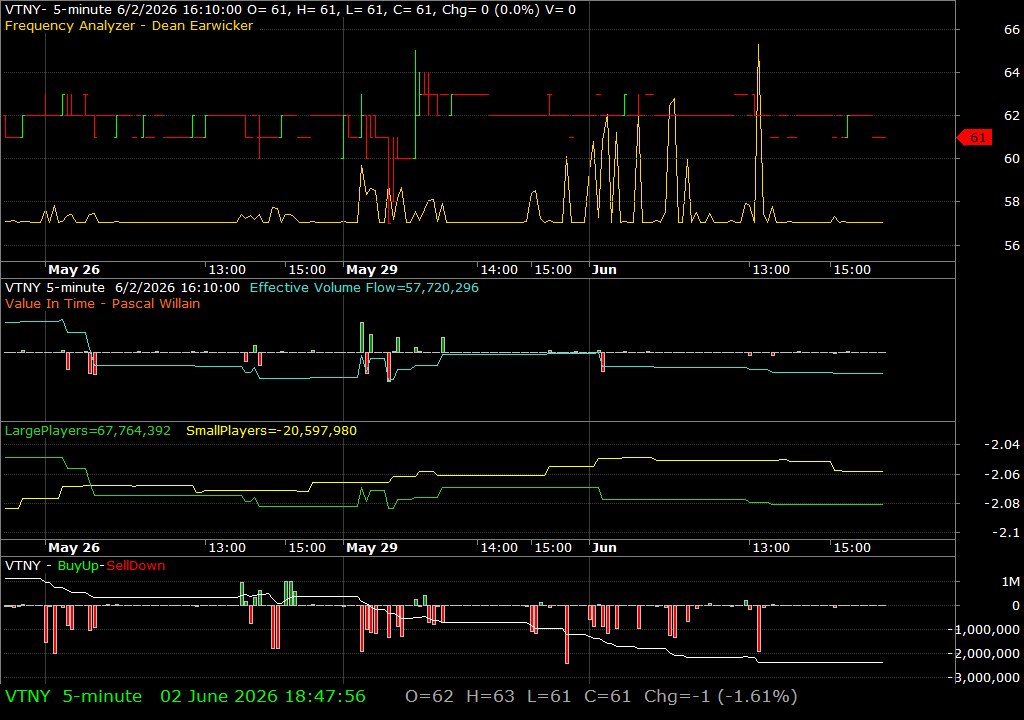
Task: Click 14:00 label in lower time axis
Action: (499, 548)
